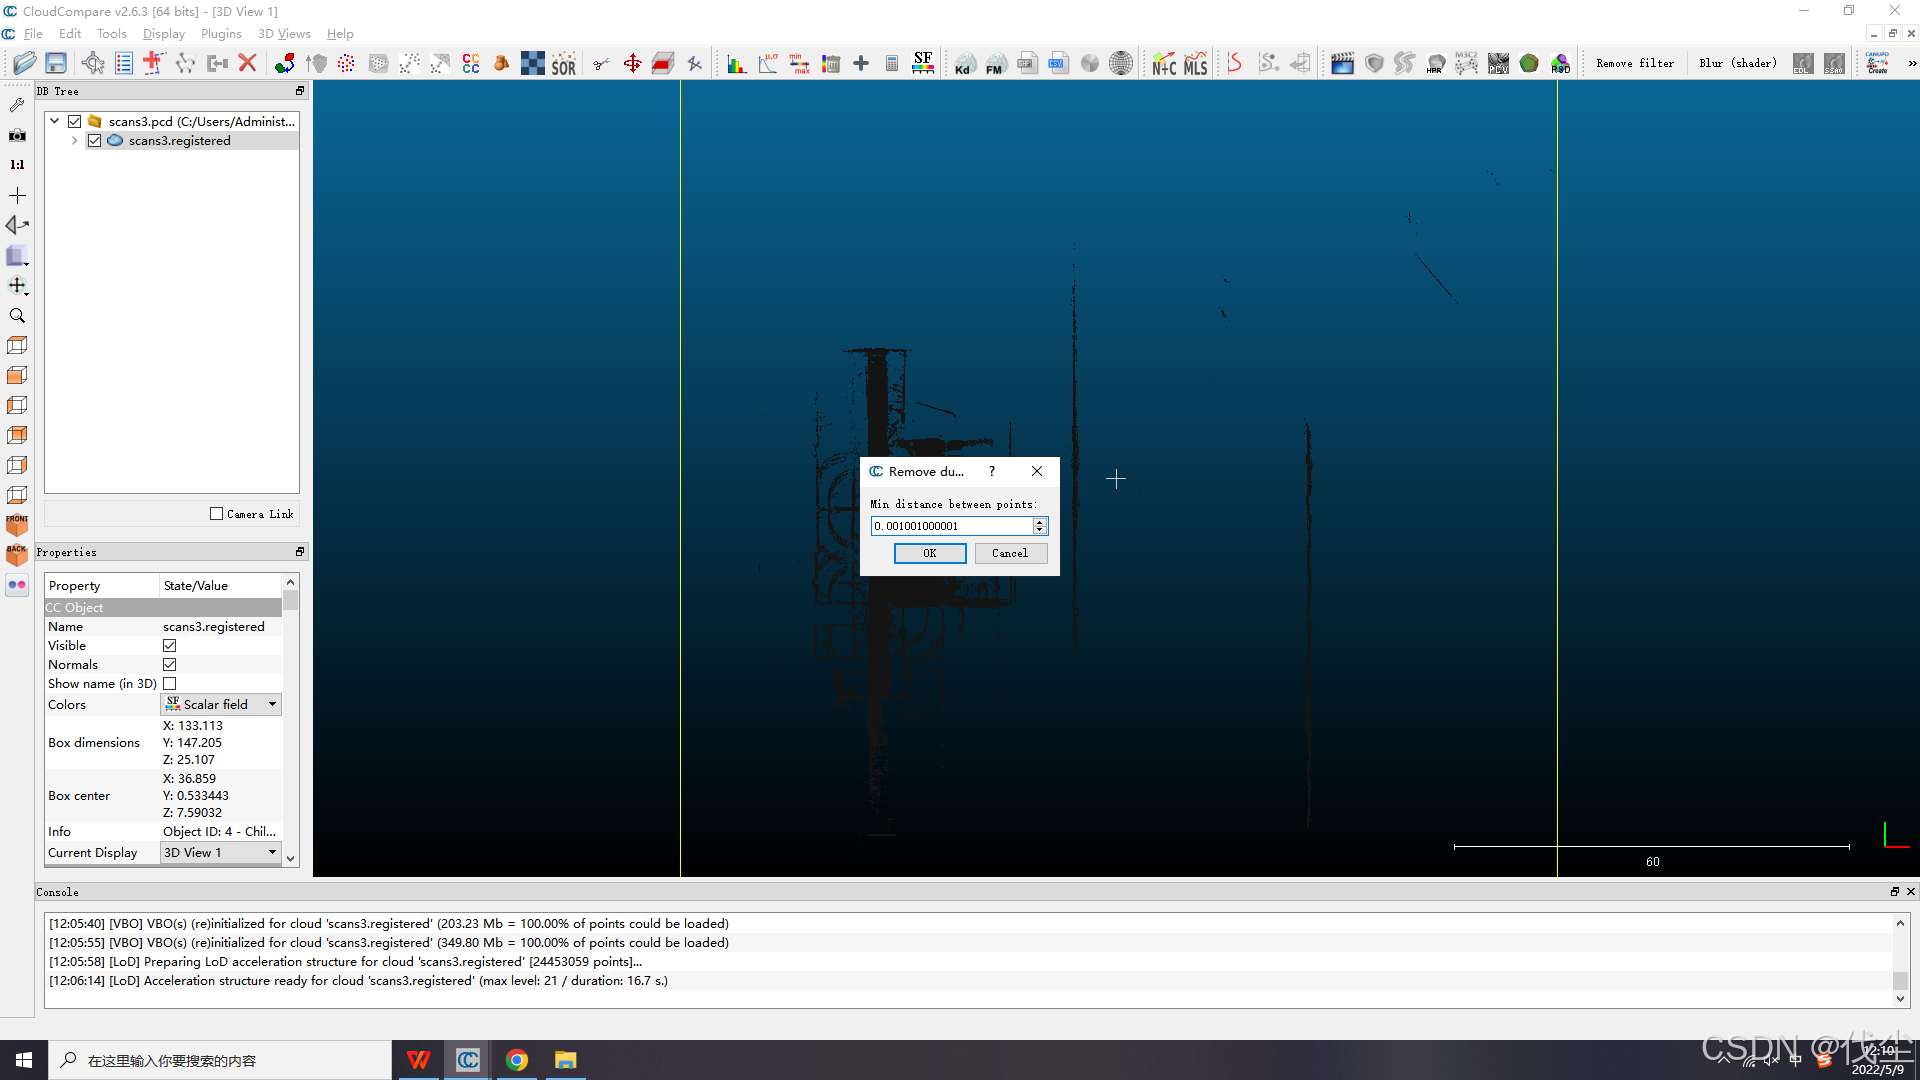1920x1080 pixels.
Task: Click the translate/rotate red arrows icon
Action: tap(632, 64)
